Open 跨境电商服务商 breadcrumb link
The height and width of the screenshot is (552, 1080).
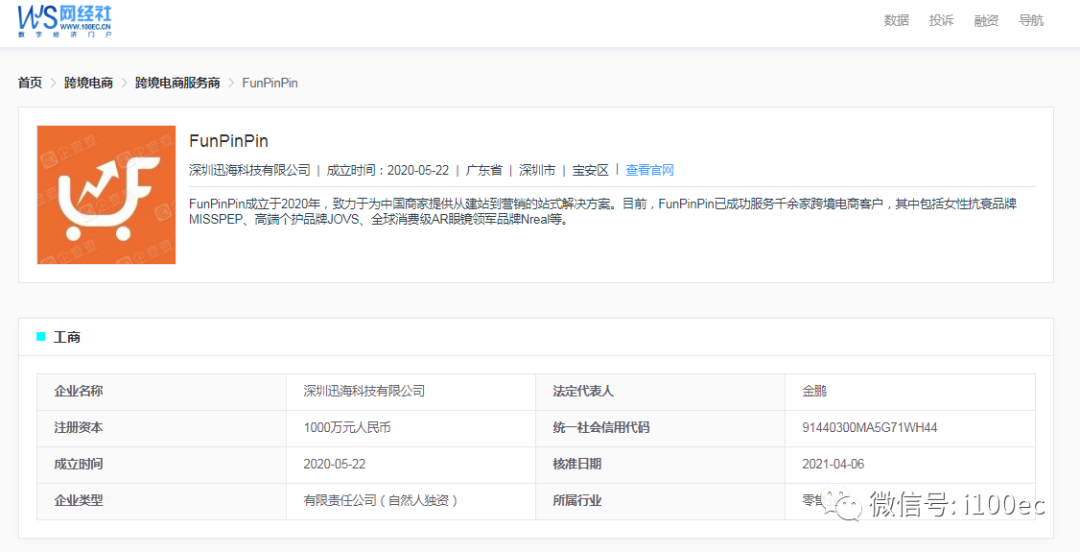tap(177, 83)
